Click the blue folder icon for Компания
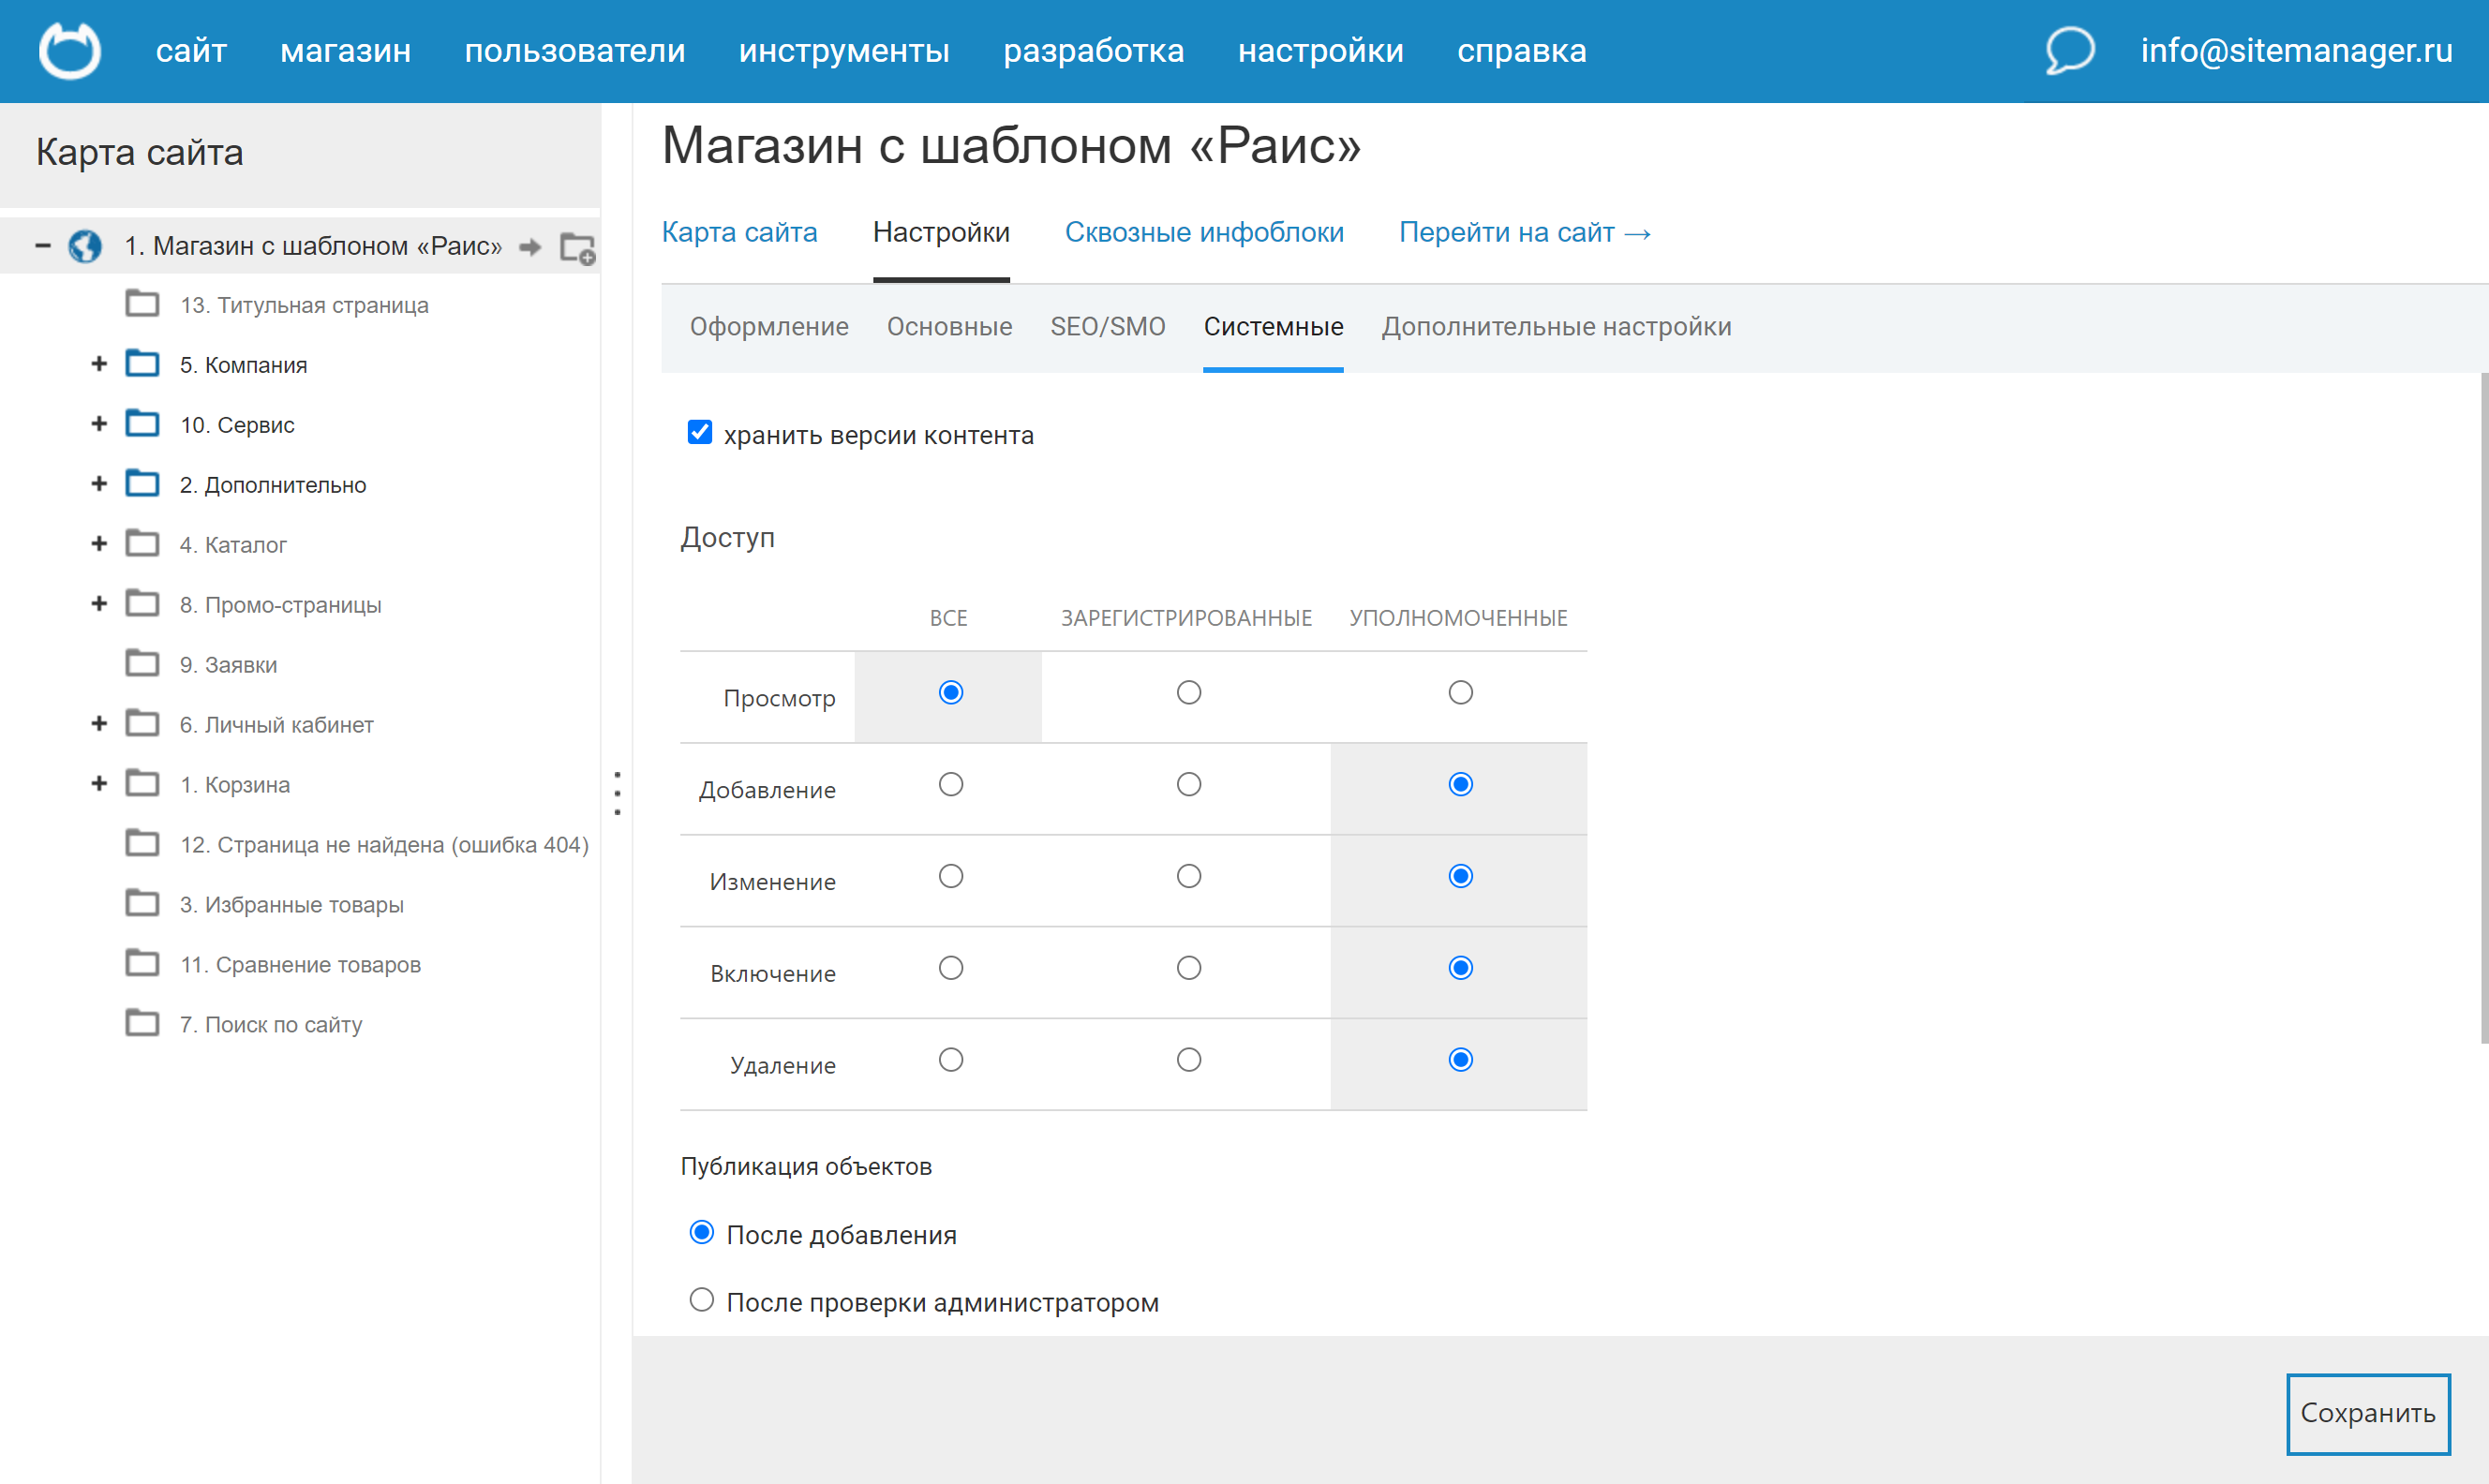The image size is (2489, 1484). [x=142, y=364]
